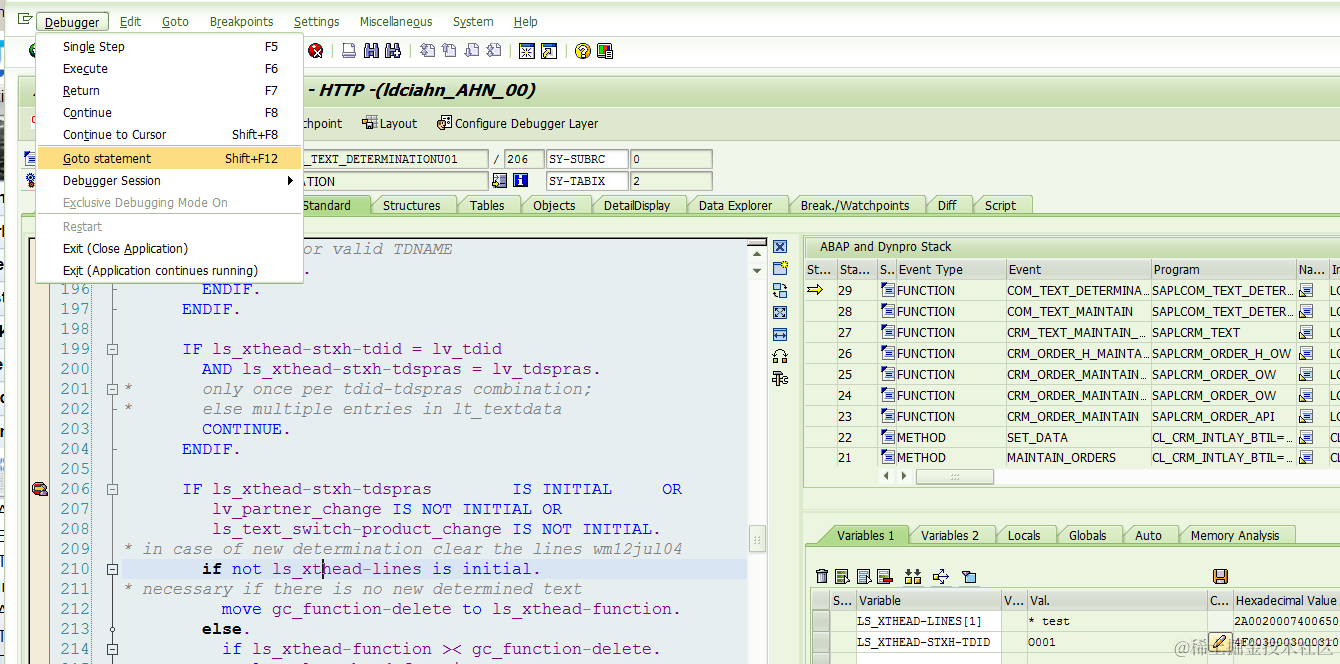Choose Single Step in the menu
Viewport: 1340px width, 664px height.
click(x=169, y=47)
